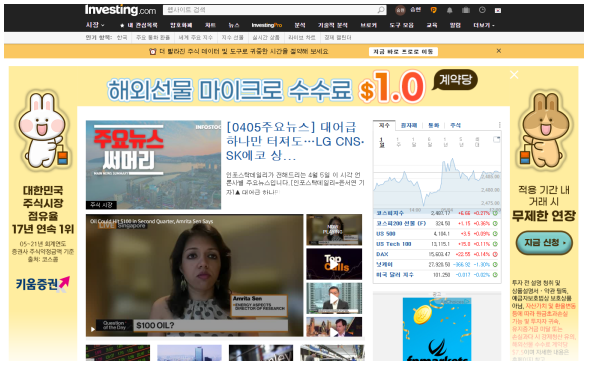
Task: Click the watchlist star icon
Action: (x=122, y=26)
